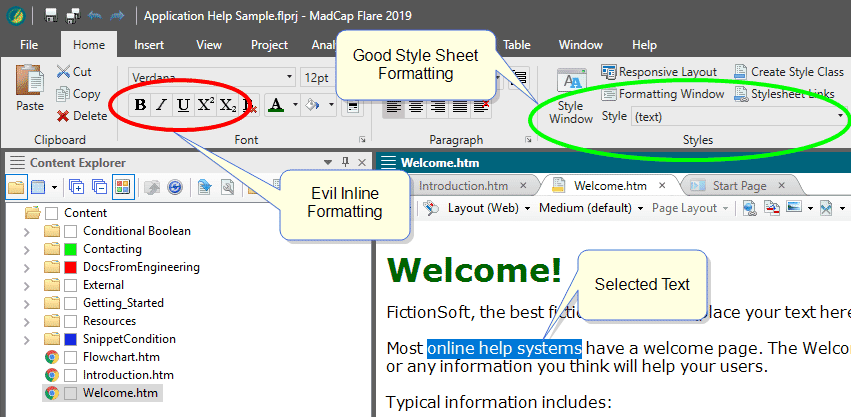Expand the Conditional Boolean folder

point(27,232)
